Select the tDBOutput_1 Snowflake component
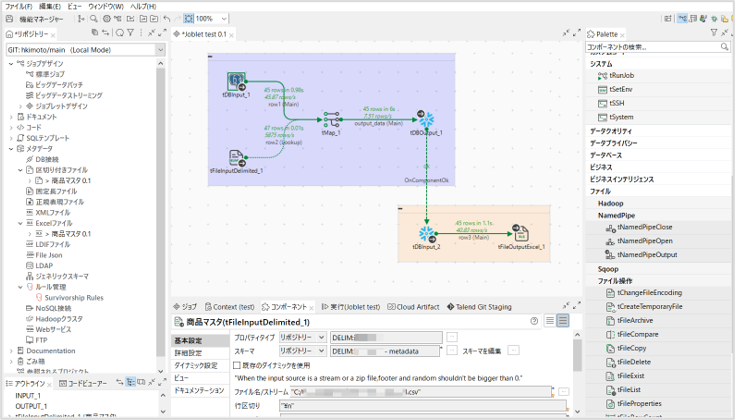735x420 pixels. [426, 120]
